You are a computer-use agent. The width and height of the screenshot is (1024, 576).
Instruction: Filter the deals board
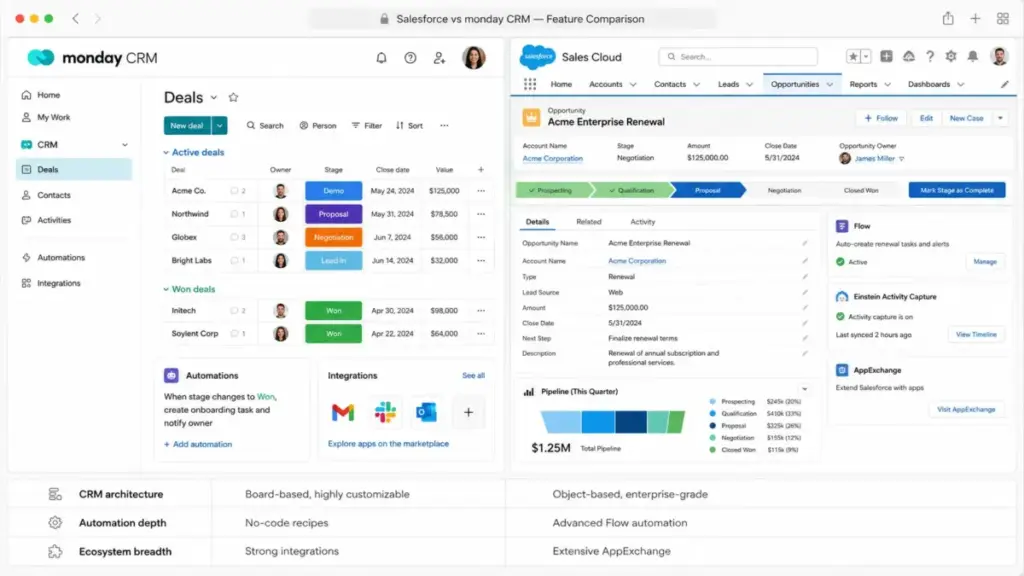click(x=366, y=125)
